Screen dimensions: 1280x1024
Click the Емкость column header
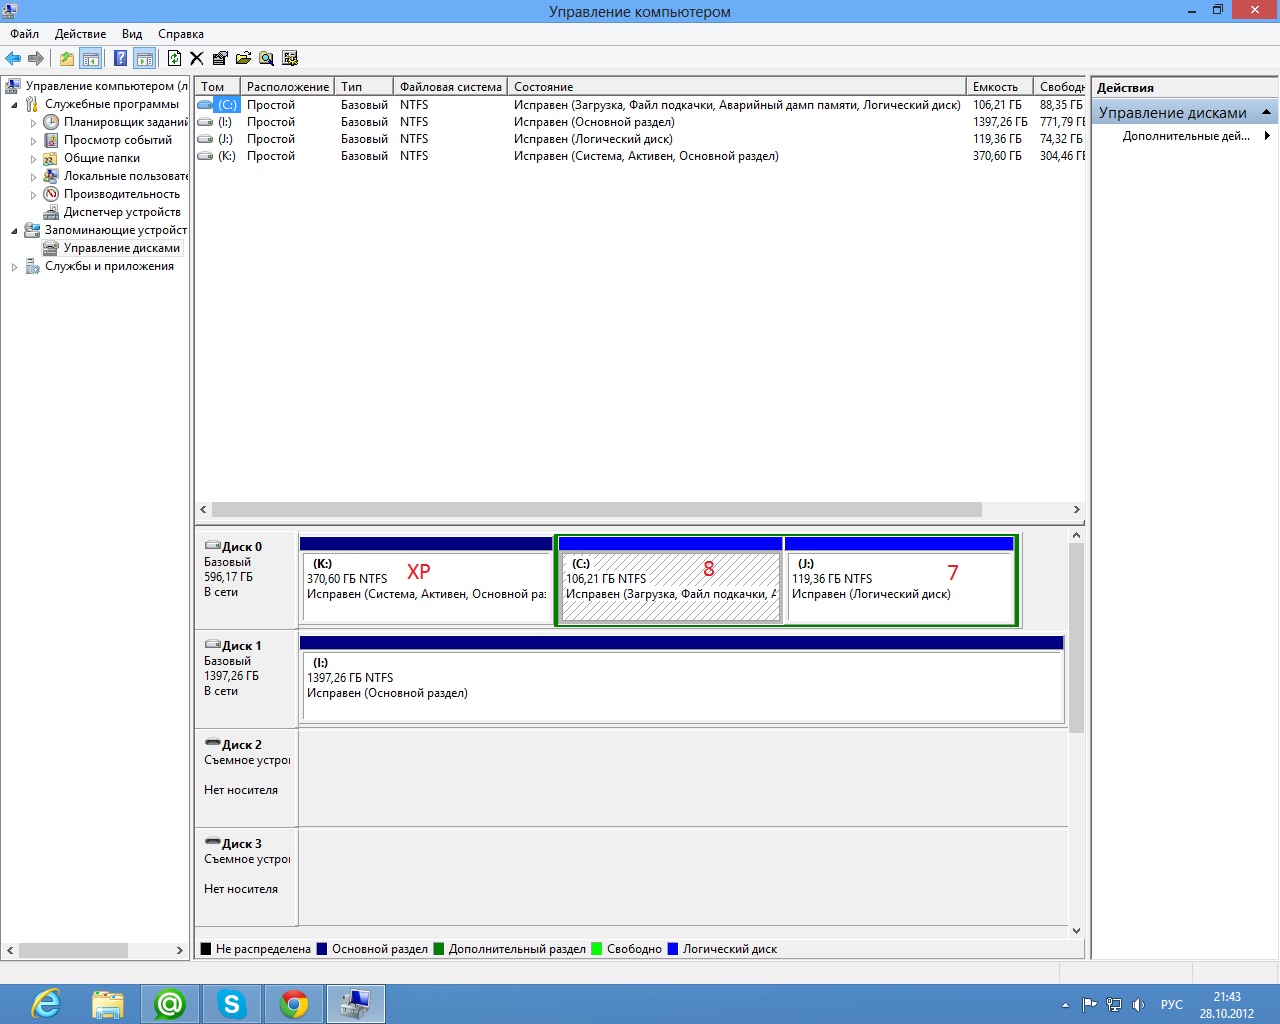1000,87
